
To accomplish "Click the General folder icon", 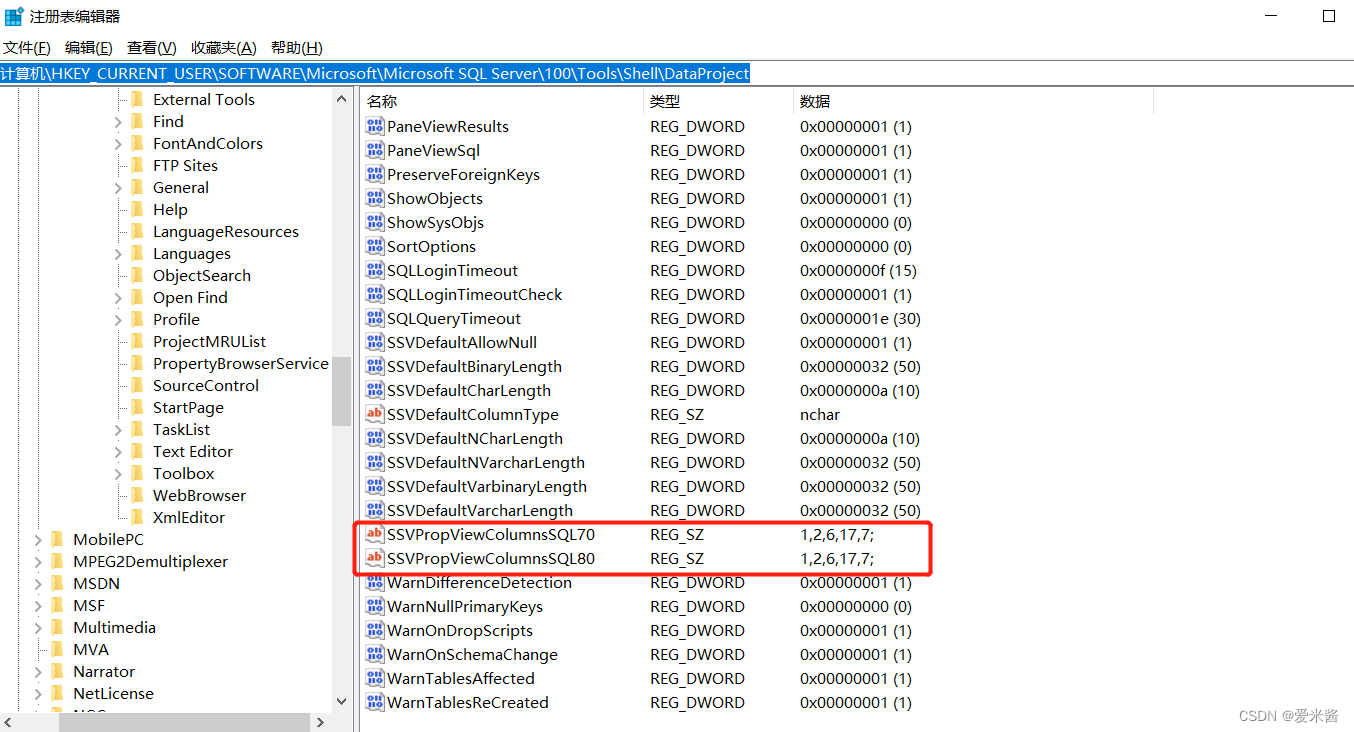I will 137,187.
